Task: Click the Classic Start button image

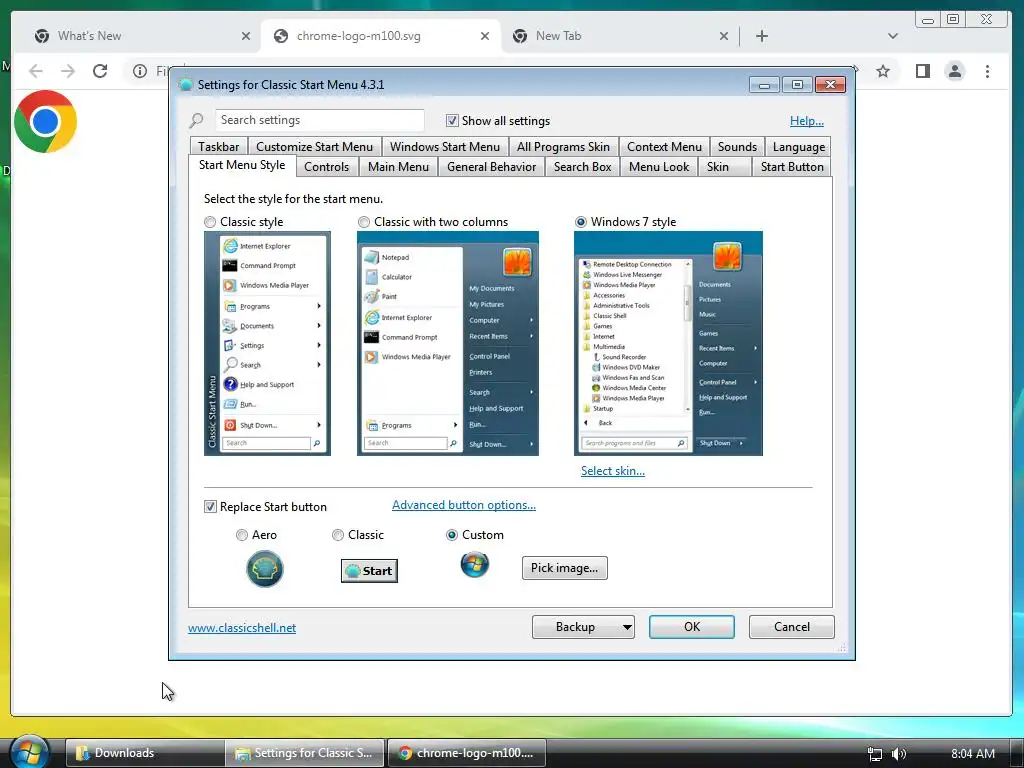Action: [369, 571]
